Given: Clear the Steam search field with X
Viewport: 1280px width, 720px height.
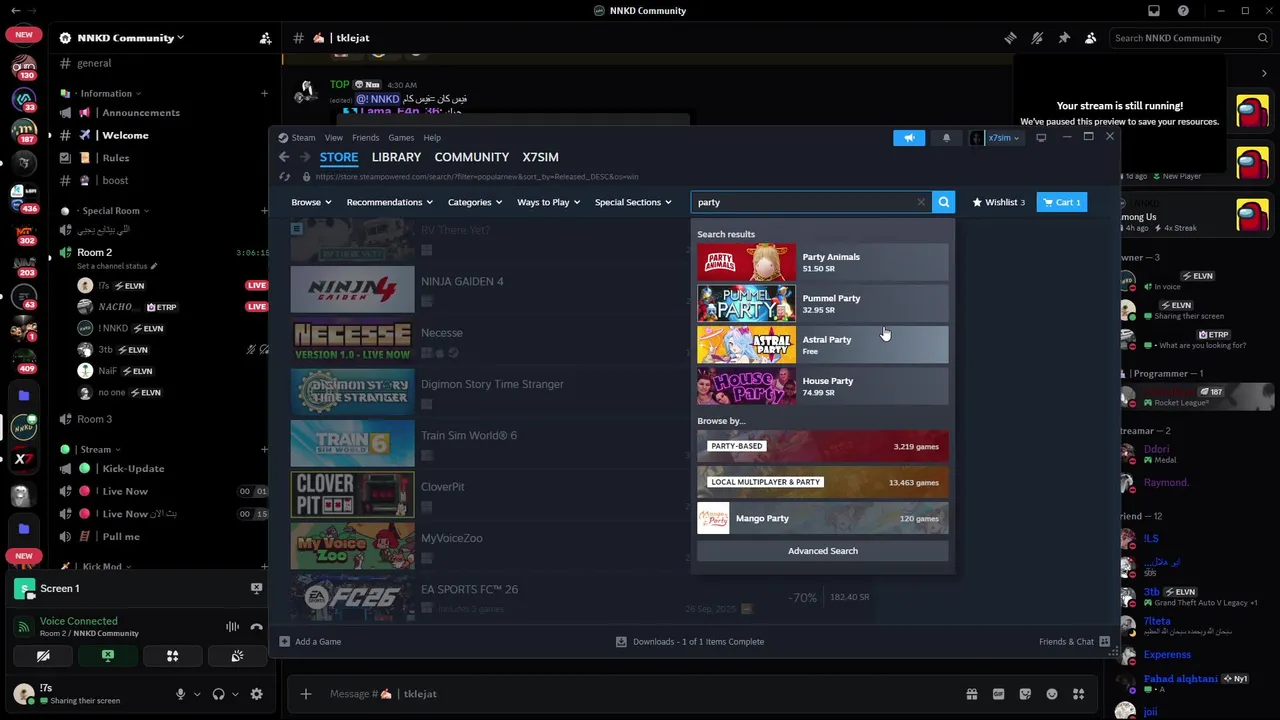Looking at the screenshot, I should pos(921,202).
